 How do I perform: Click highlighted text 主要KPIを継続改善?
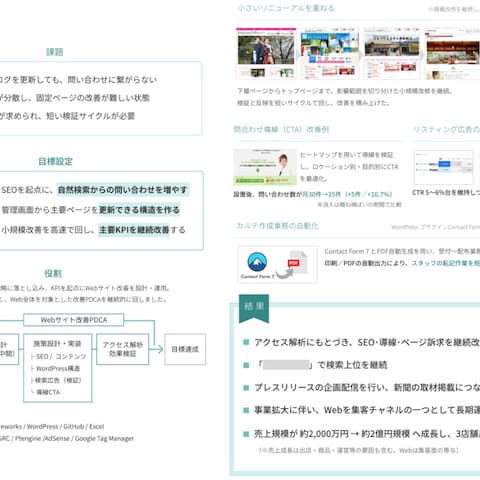[134, 230]
